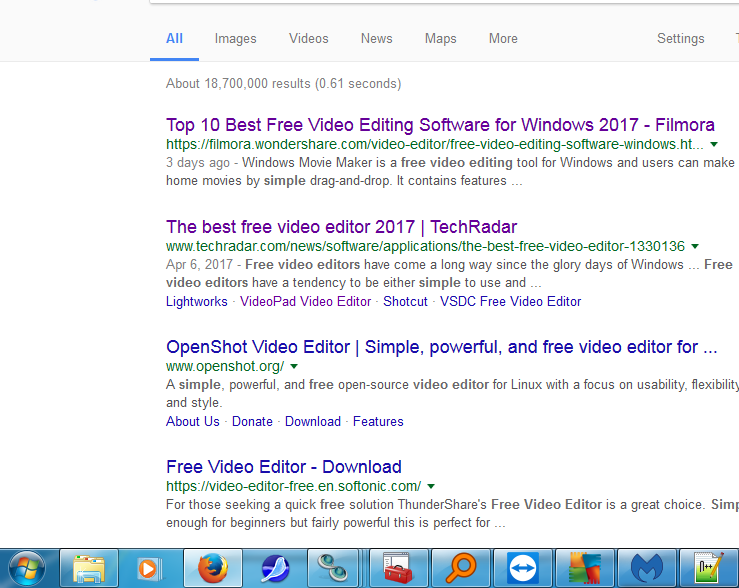Image resolution: width=739 pixels, height=588 pixels.
Task: Open the OpenShot Donate sitelink
Action: (252, 422)
